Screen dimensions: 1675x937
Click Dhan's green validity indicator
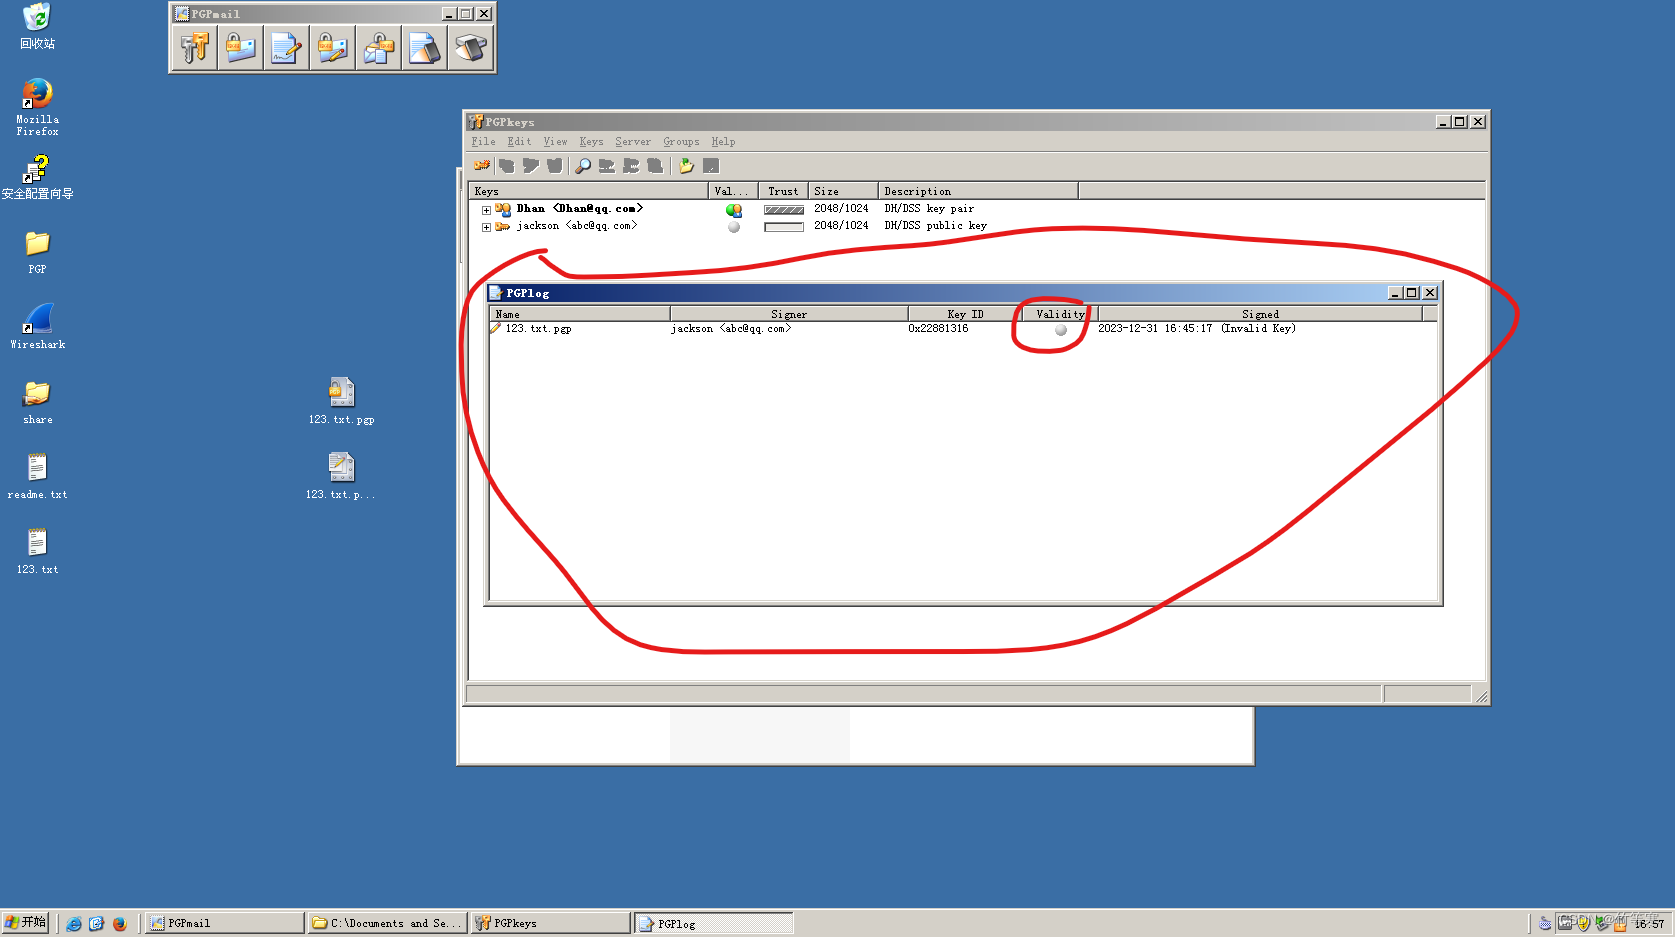734,210
